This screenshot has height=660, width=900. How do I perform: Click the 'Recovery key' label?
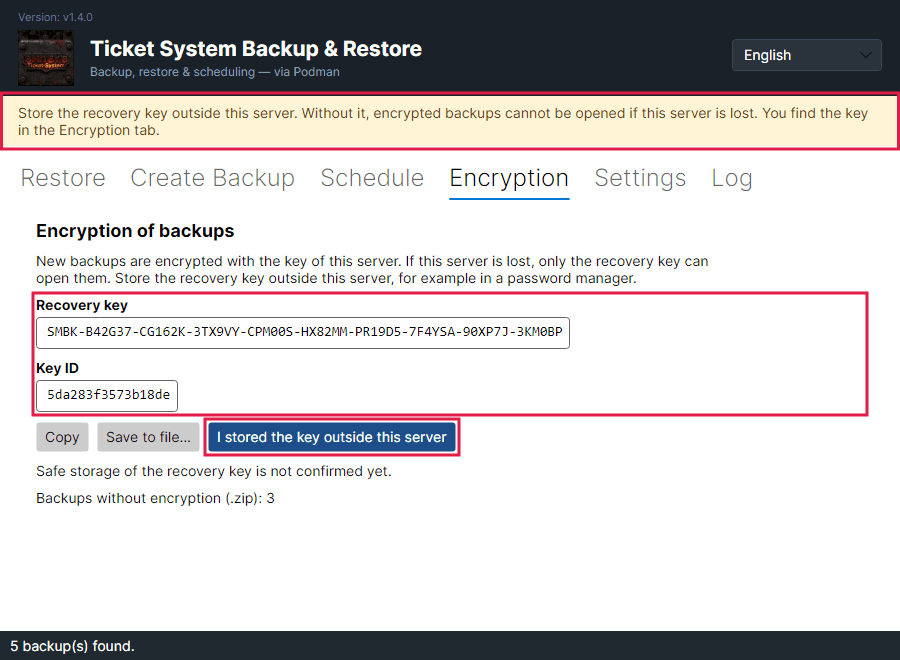click(82, 305)
